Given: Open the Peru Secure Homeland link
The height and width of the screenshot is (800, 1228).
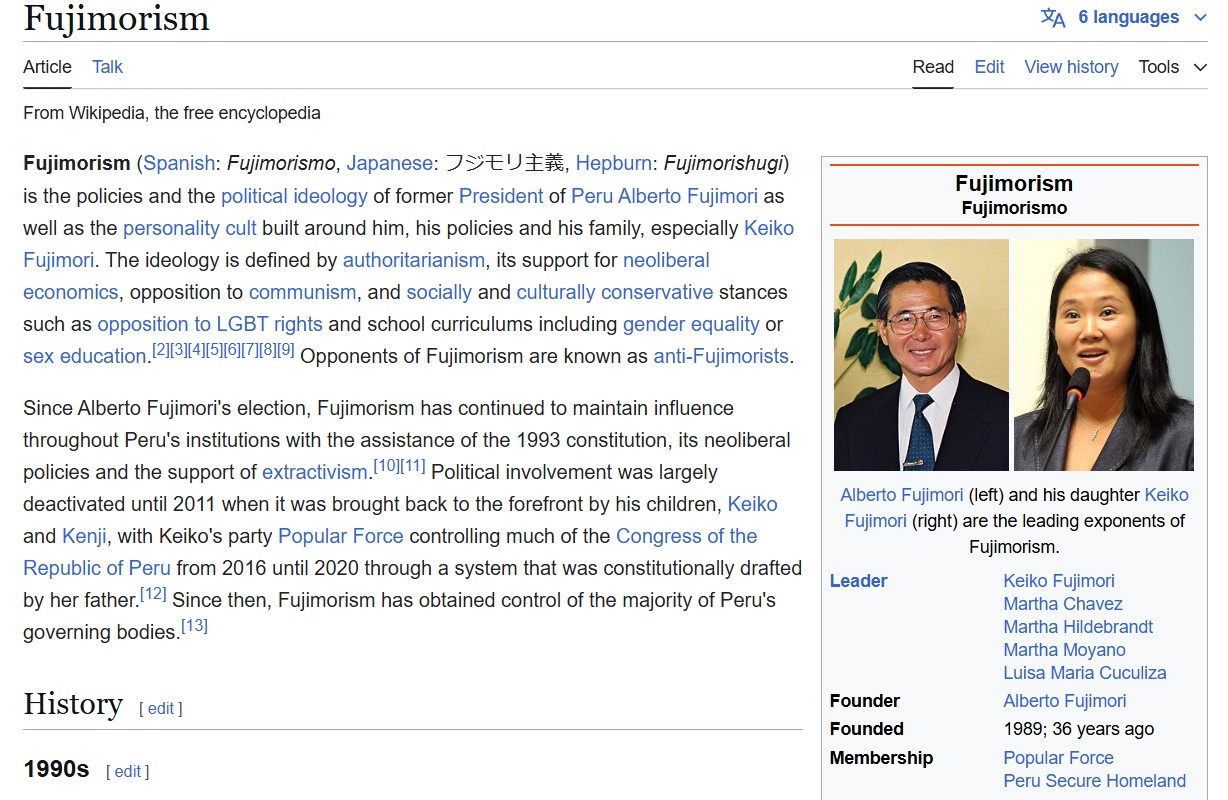Looking at the screenshot, I should (x=1095, y=781).
